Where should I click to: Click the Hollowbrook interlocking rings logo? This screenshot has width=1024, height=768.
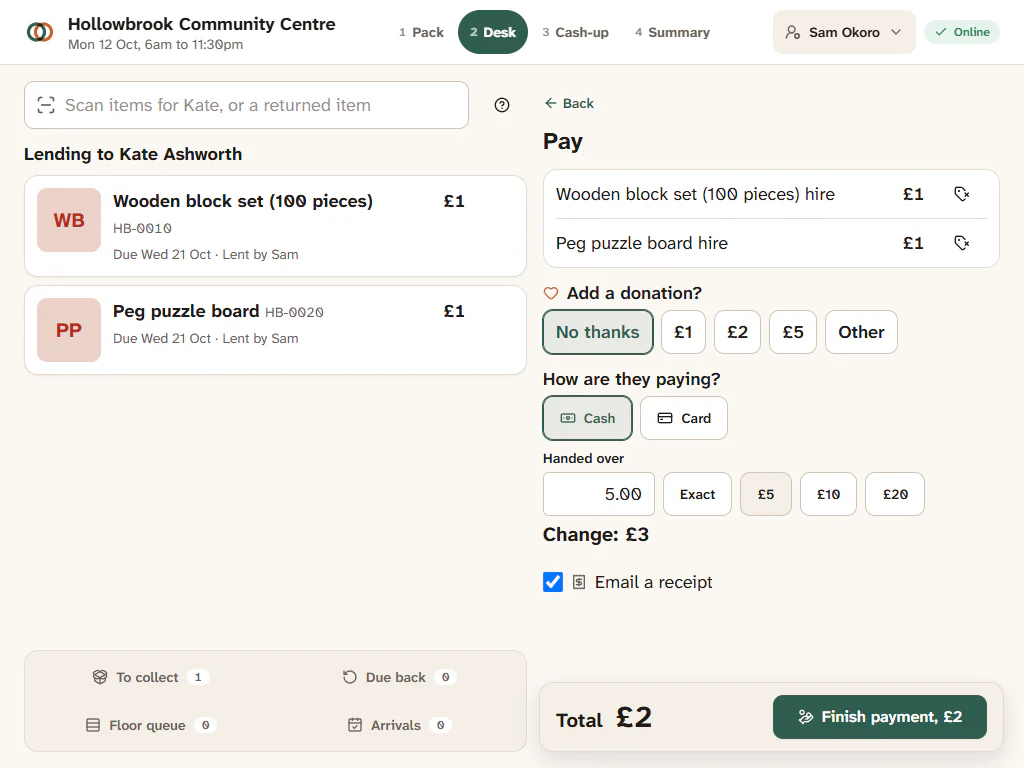40,32
